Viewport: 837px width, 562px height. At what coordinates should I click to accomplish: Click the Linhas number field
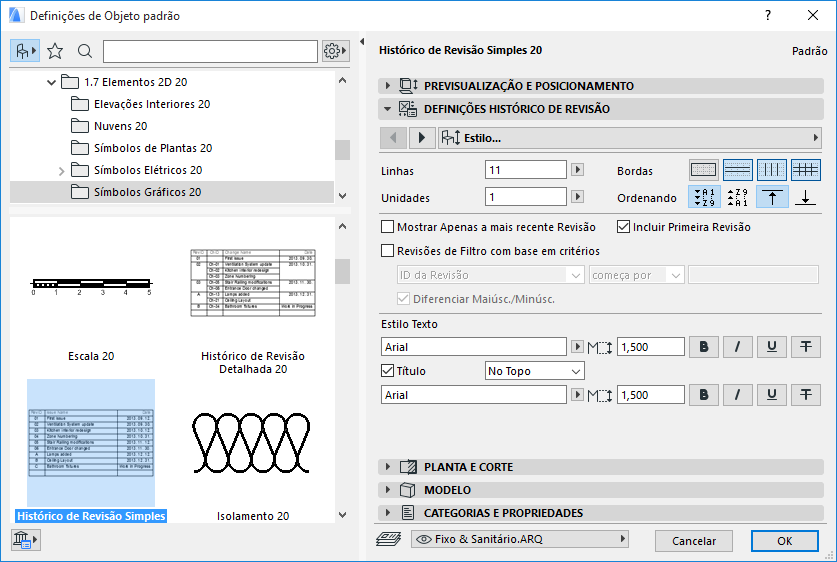point(526,170)
